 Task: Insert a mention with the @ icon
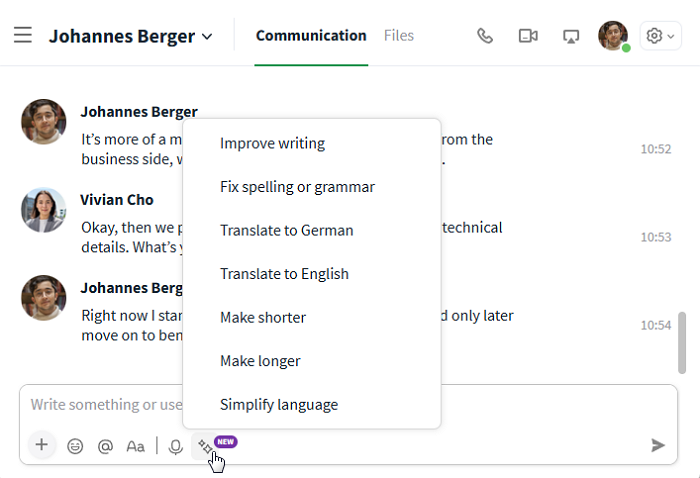(x=105, y=446)
